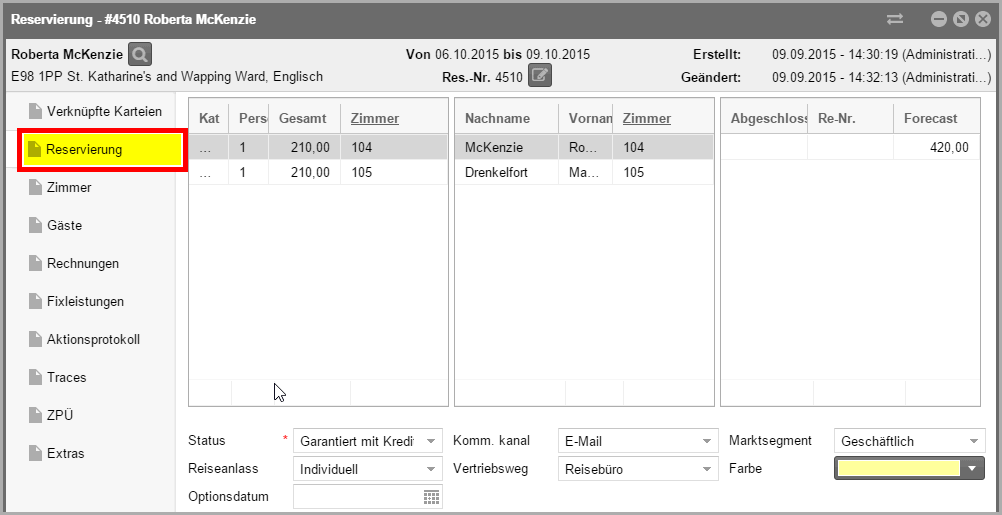Screen dimensions: 1002x515
Task: Open the yellow Farbe color picker
Action: [972, 469]
